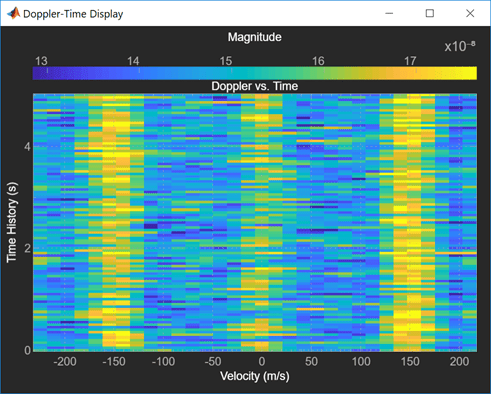491x394 pixels.
Task: Click the colorbar tick label 14
Action: (133, 61)
